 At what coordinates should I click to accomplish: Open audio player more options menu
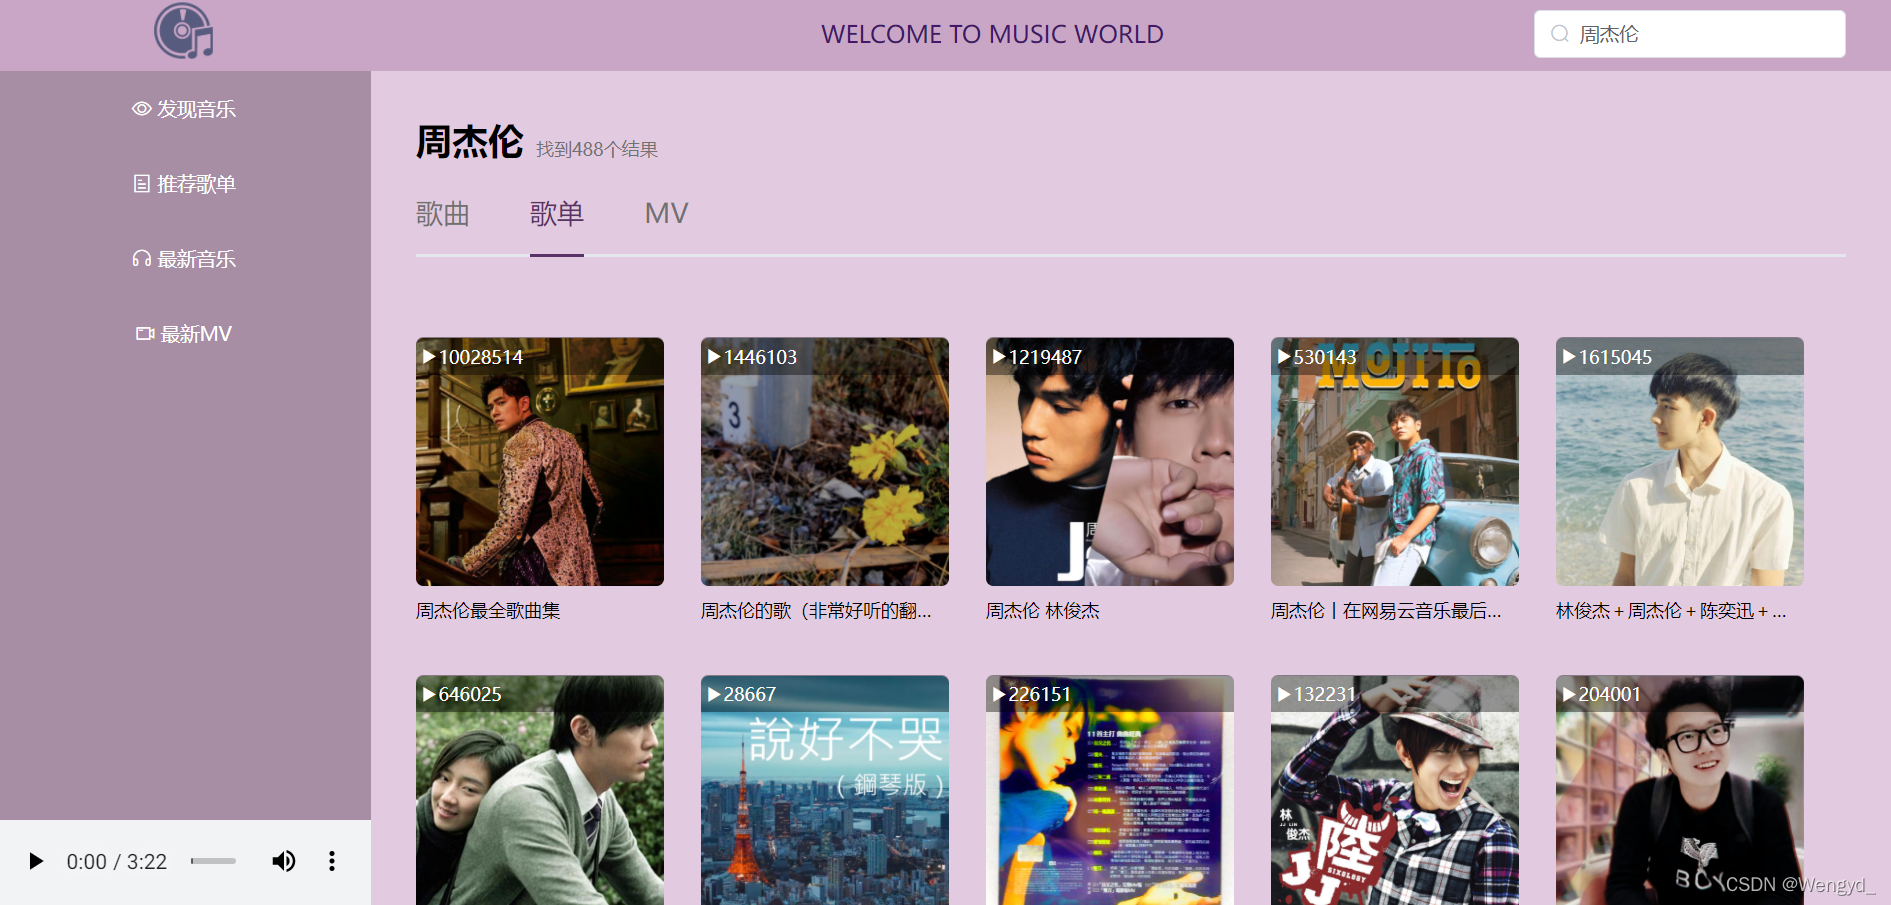point(332,861)
